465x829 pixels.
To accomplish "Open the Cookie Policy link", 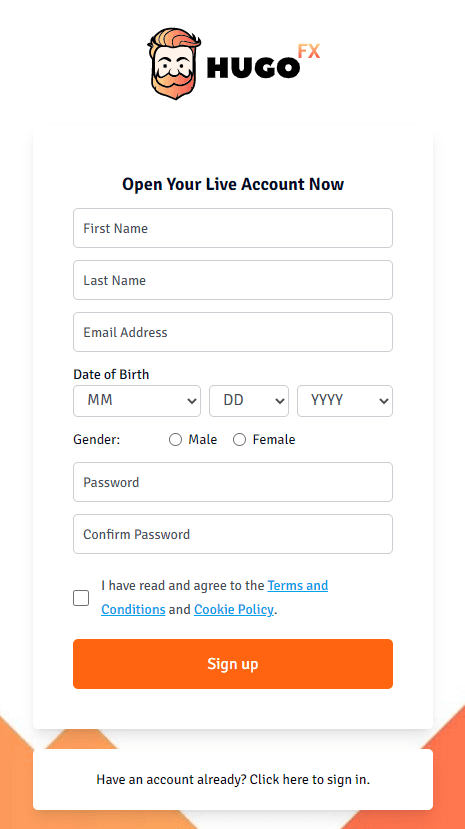I will click(x=234, y=610).
